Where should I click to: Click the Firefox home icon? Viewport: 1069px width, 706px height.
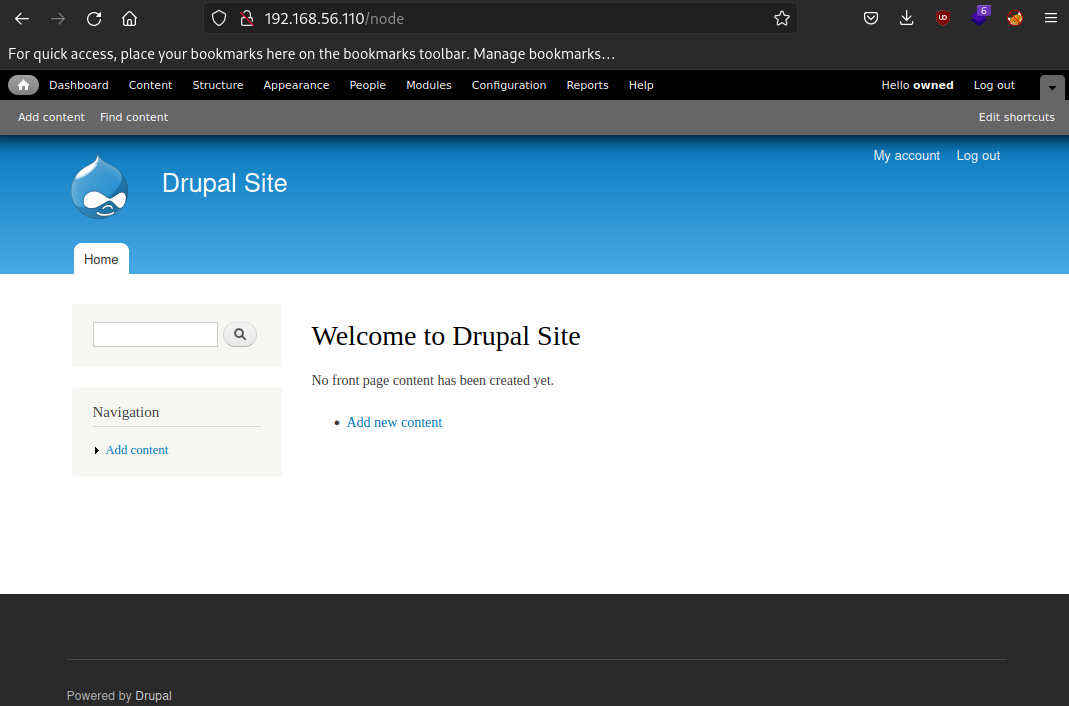[x=130, y=18]
